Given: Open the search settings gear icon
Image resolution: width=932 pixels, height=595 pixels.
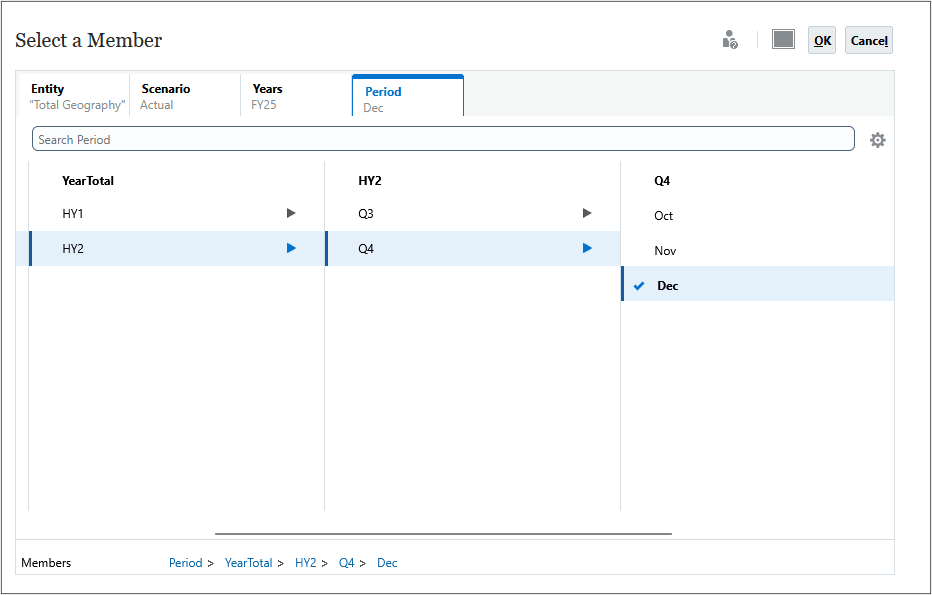Looking at the screenshot, I should pyautogui.click(x=877, y=140).
